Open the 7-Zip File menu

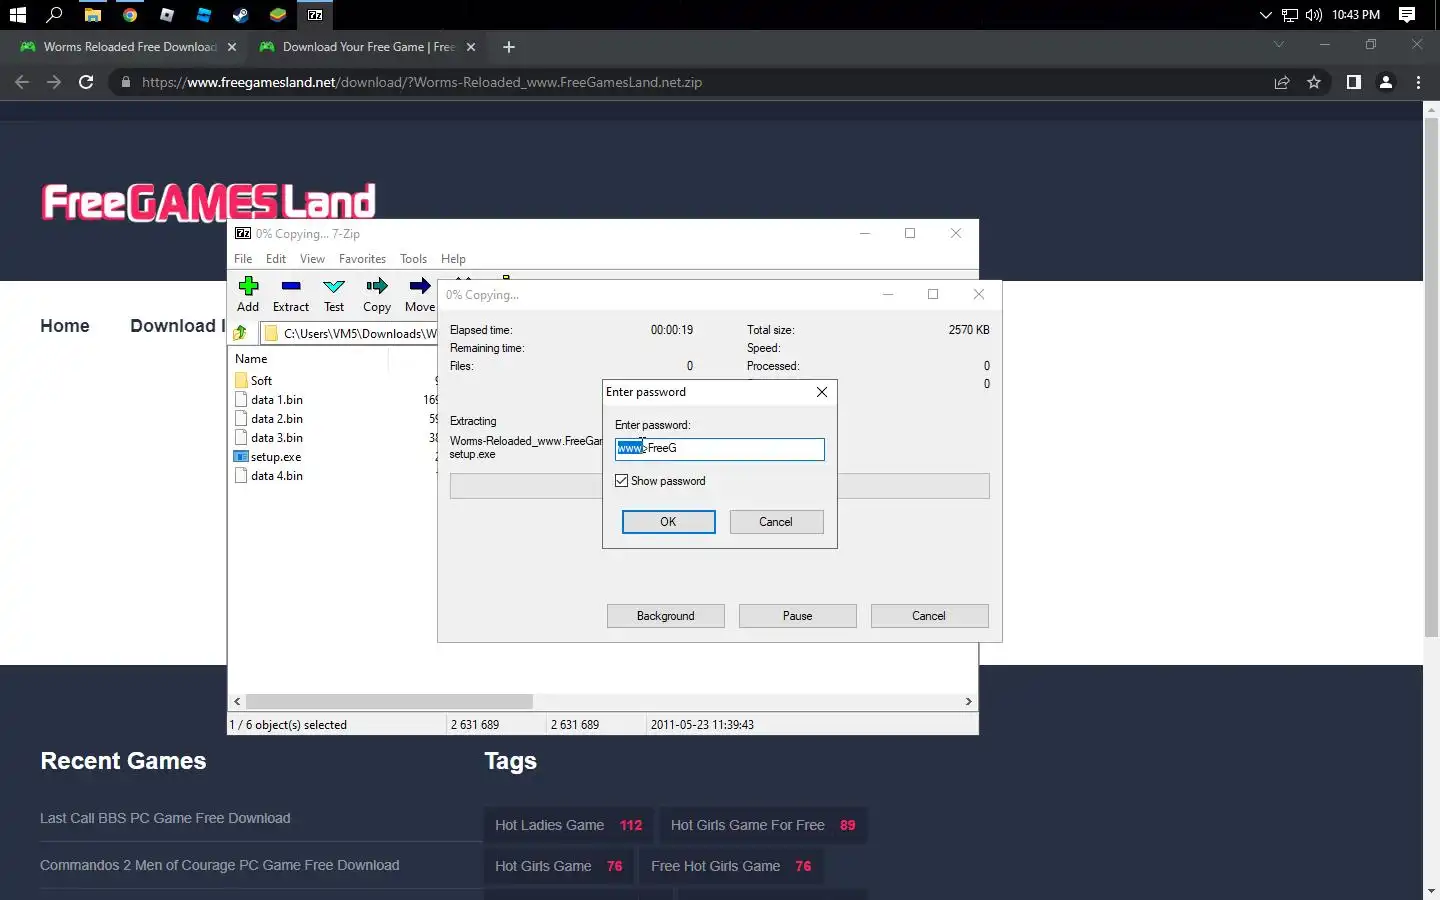click(x=243, y=258)
